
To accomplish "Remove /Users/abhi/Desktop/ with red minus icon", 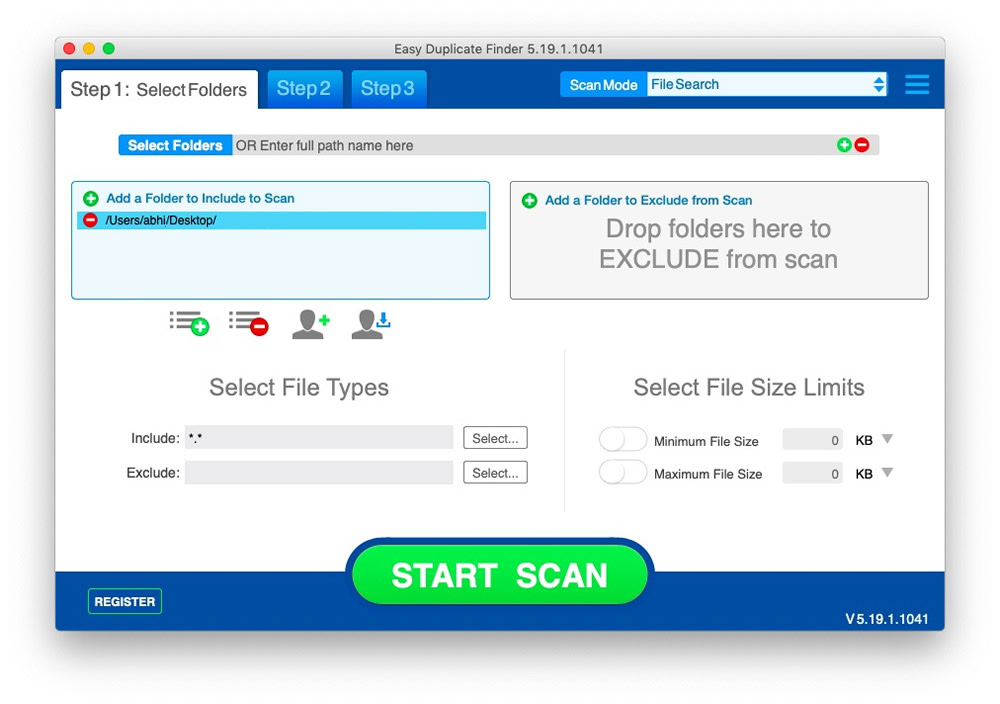I will (91, 220).
